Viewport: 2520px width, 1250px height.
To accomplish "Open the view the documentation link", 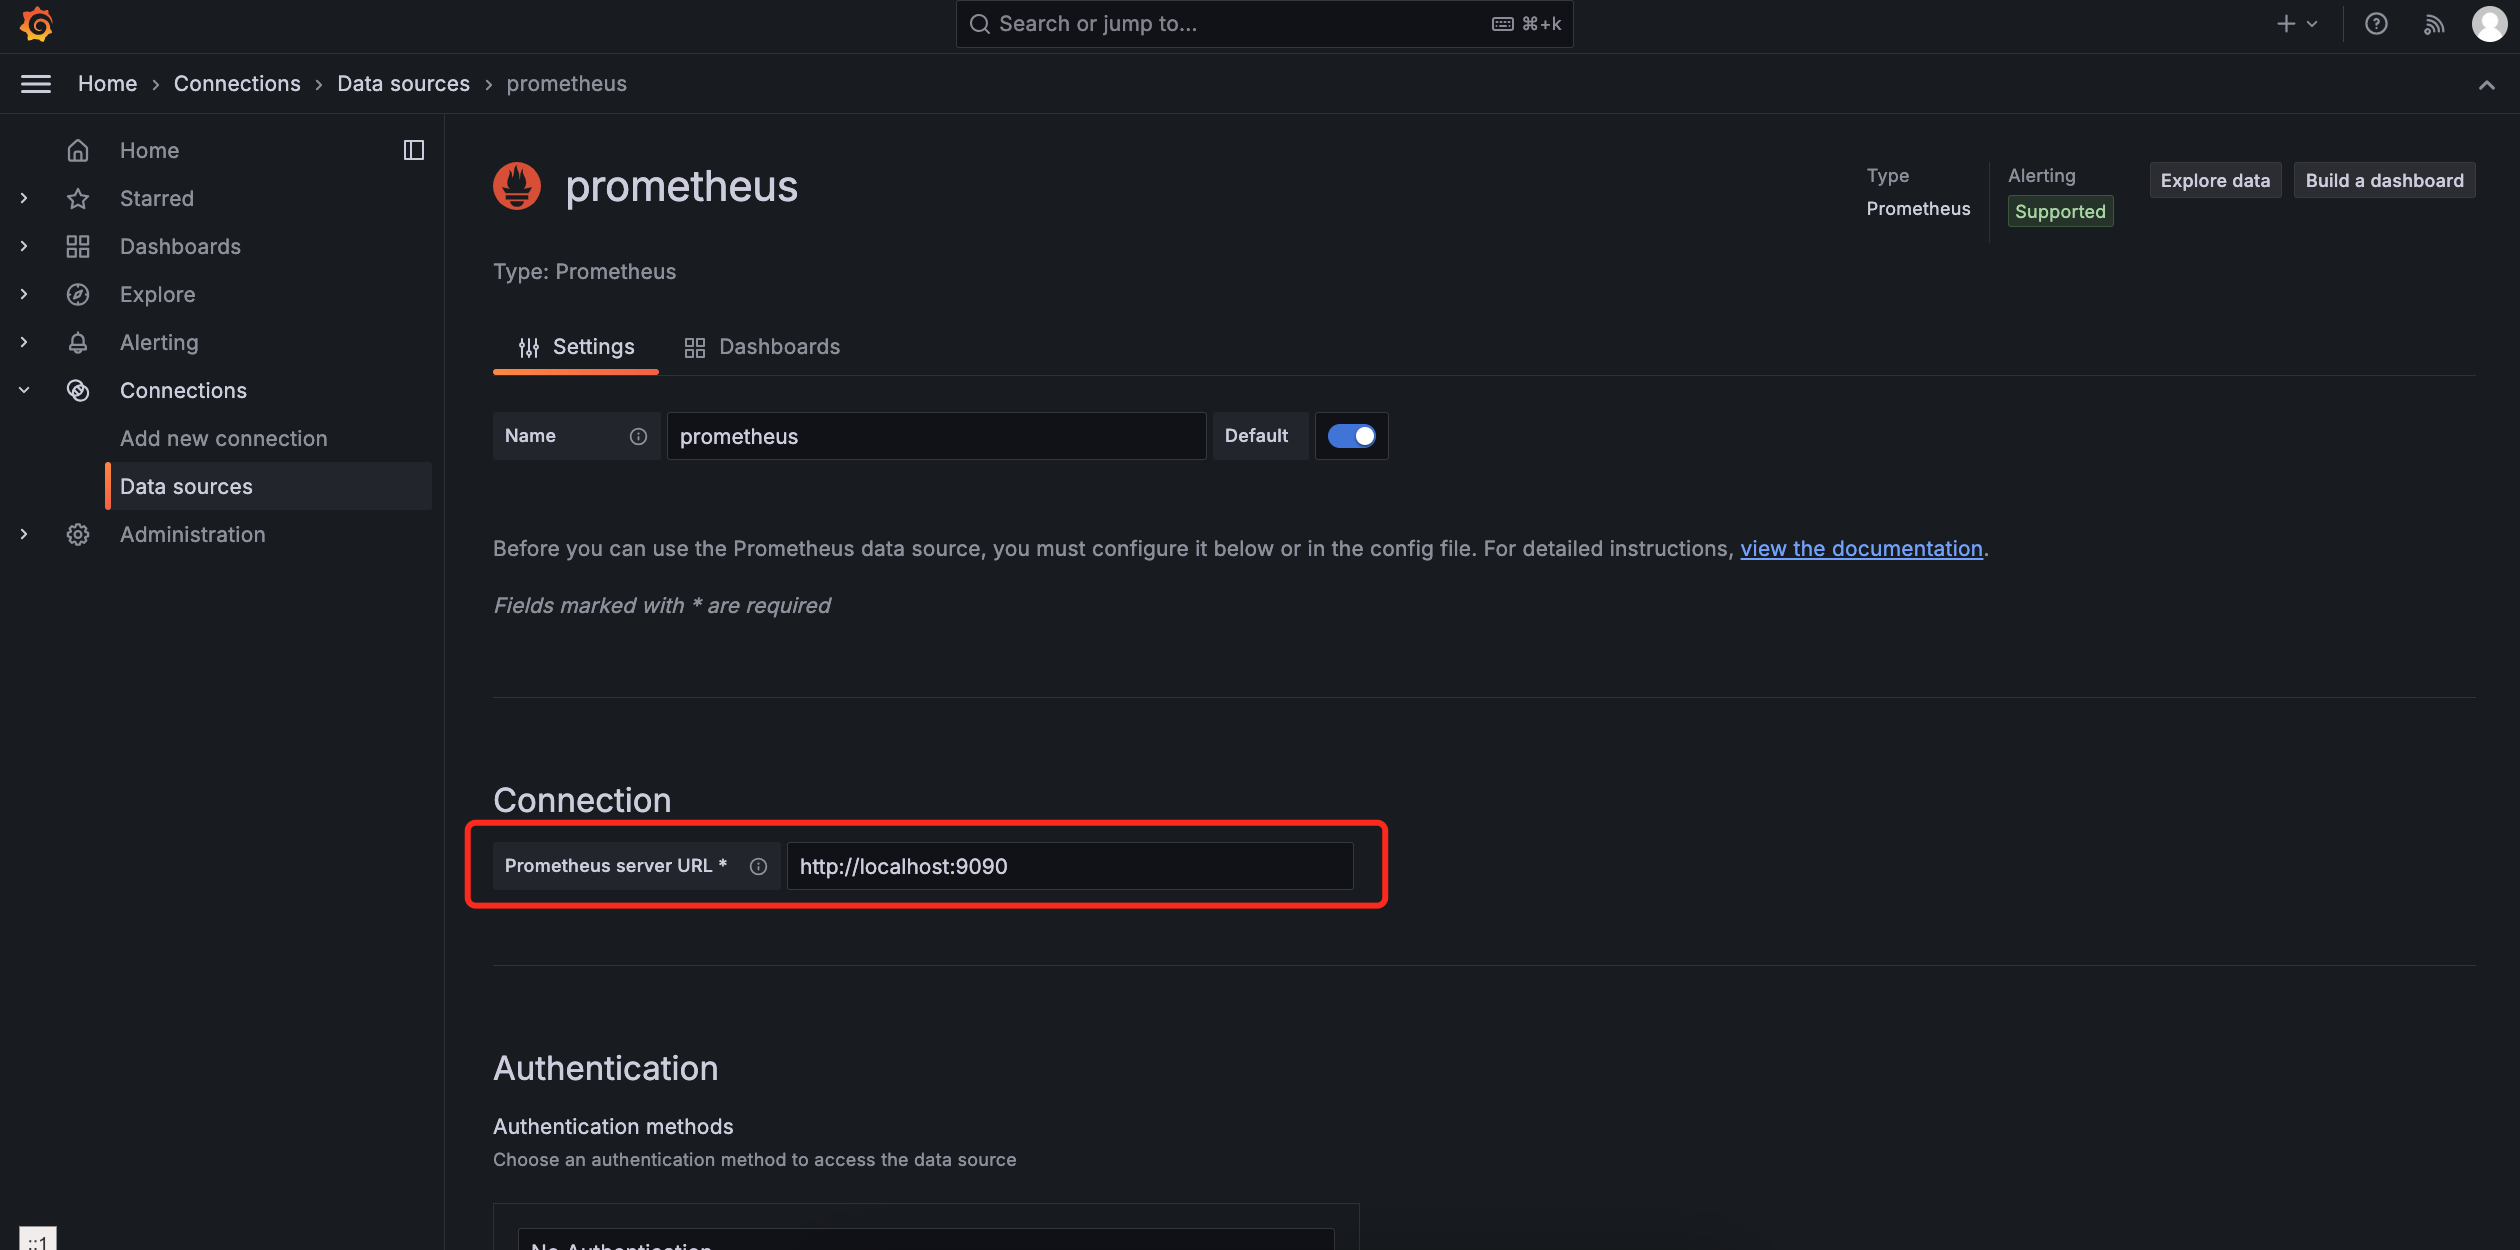I will pyautogui.click(x=1861, y=549).
